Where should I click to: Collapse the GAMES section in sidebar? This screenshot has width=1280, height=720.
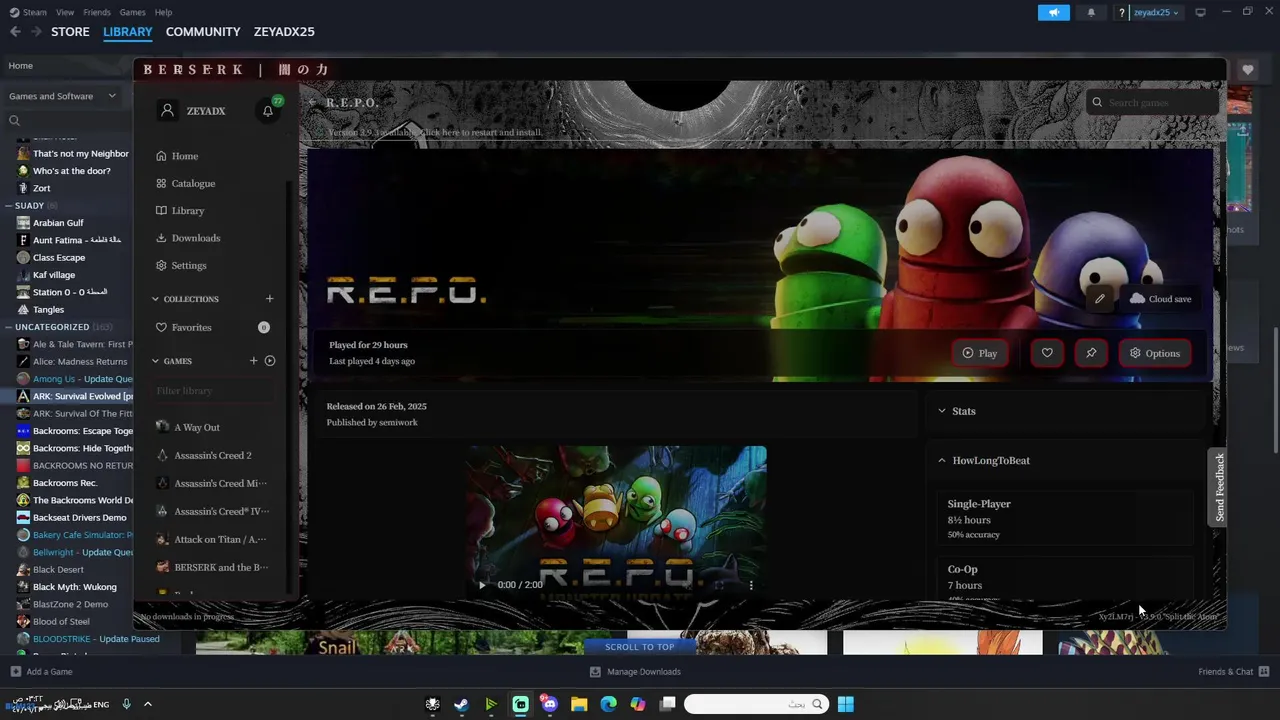[x=155, y=361]
